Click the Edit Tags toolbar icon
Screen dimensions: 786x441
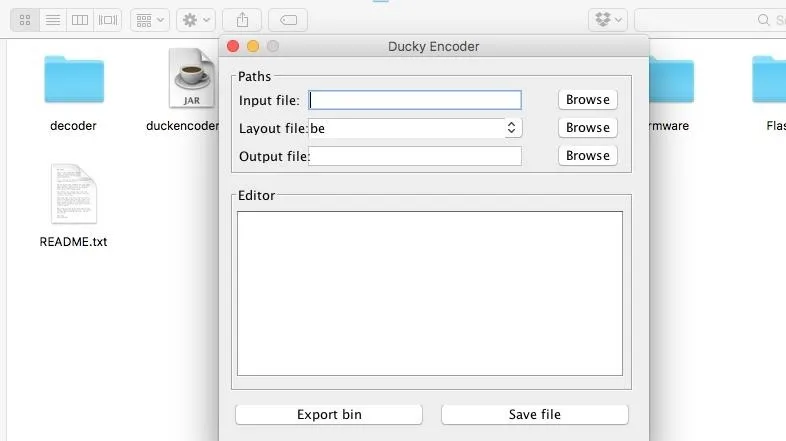tap(288, 19)
